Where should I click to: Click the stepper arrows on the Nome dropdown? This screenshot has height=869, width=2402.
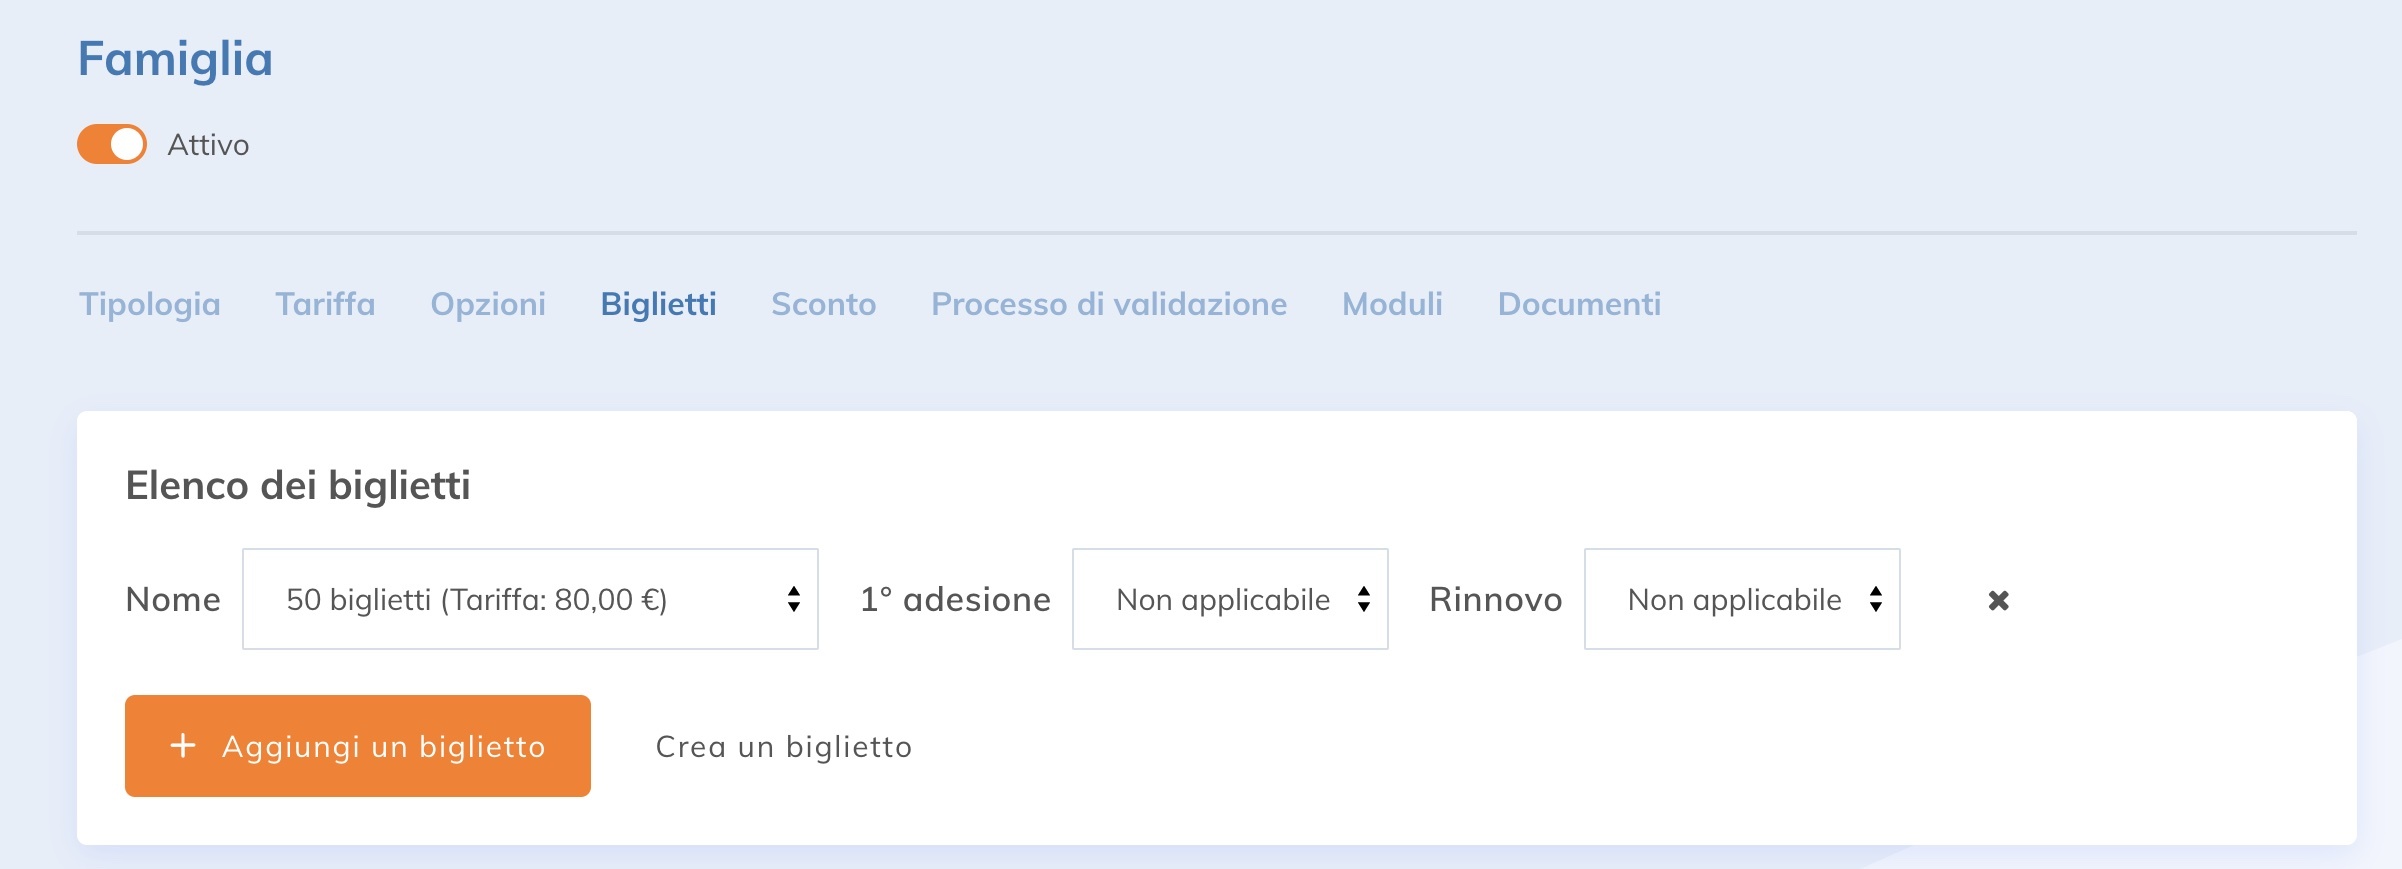coord(793,600)
